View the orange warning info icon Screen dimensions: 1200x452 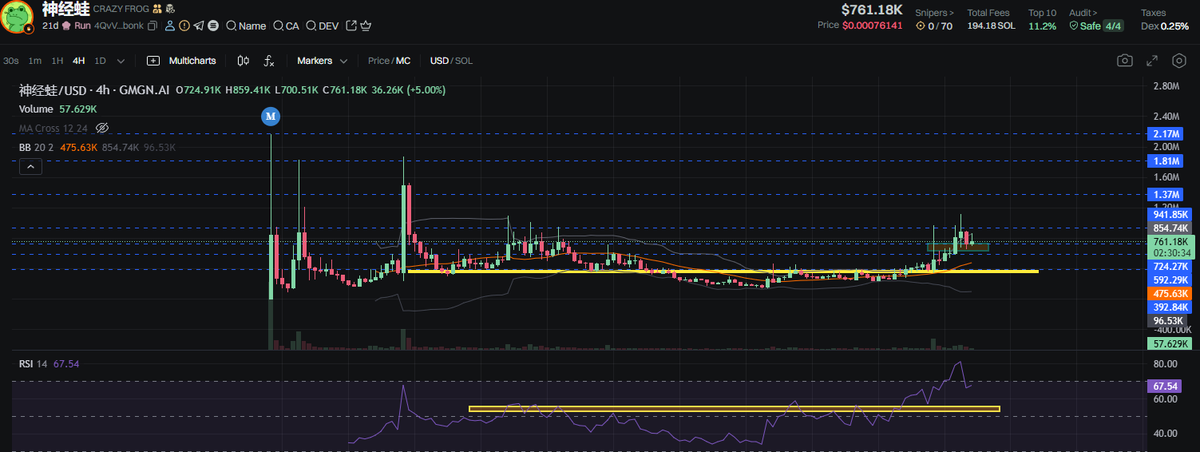tap(184, 26)
